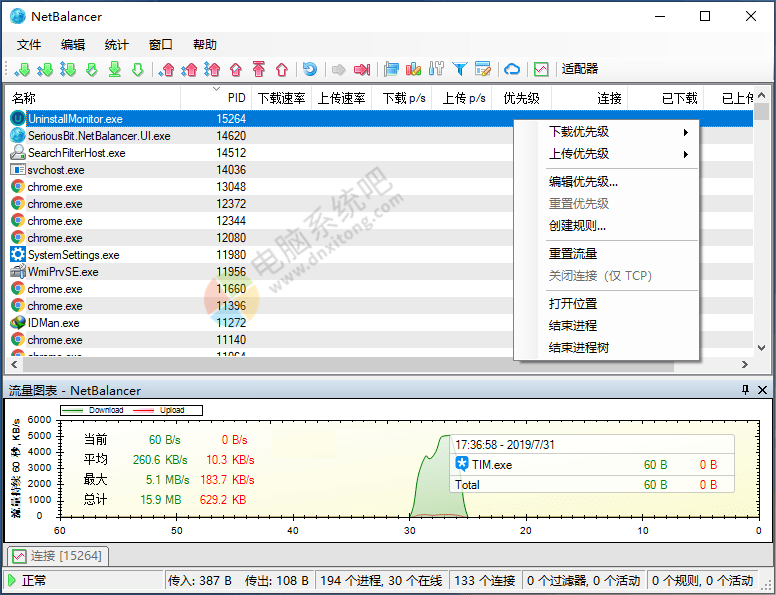Switch to 连接 [15264] tab
The image size is (776, 595).
tap(57, 555)
